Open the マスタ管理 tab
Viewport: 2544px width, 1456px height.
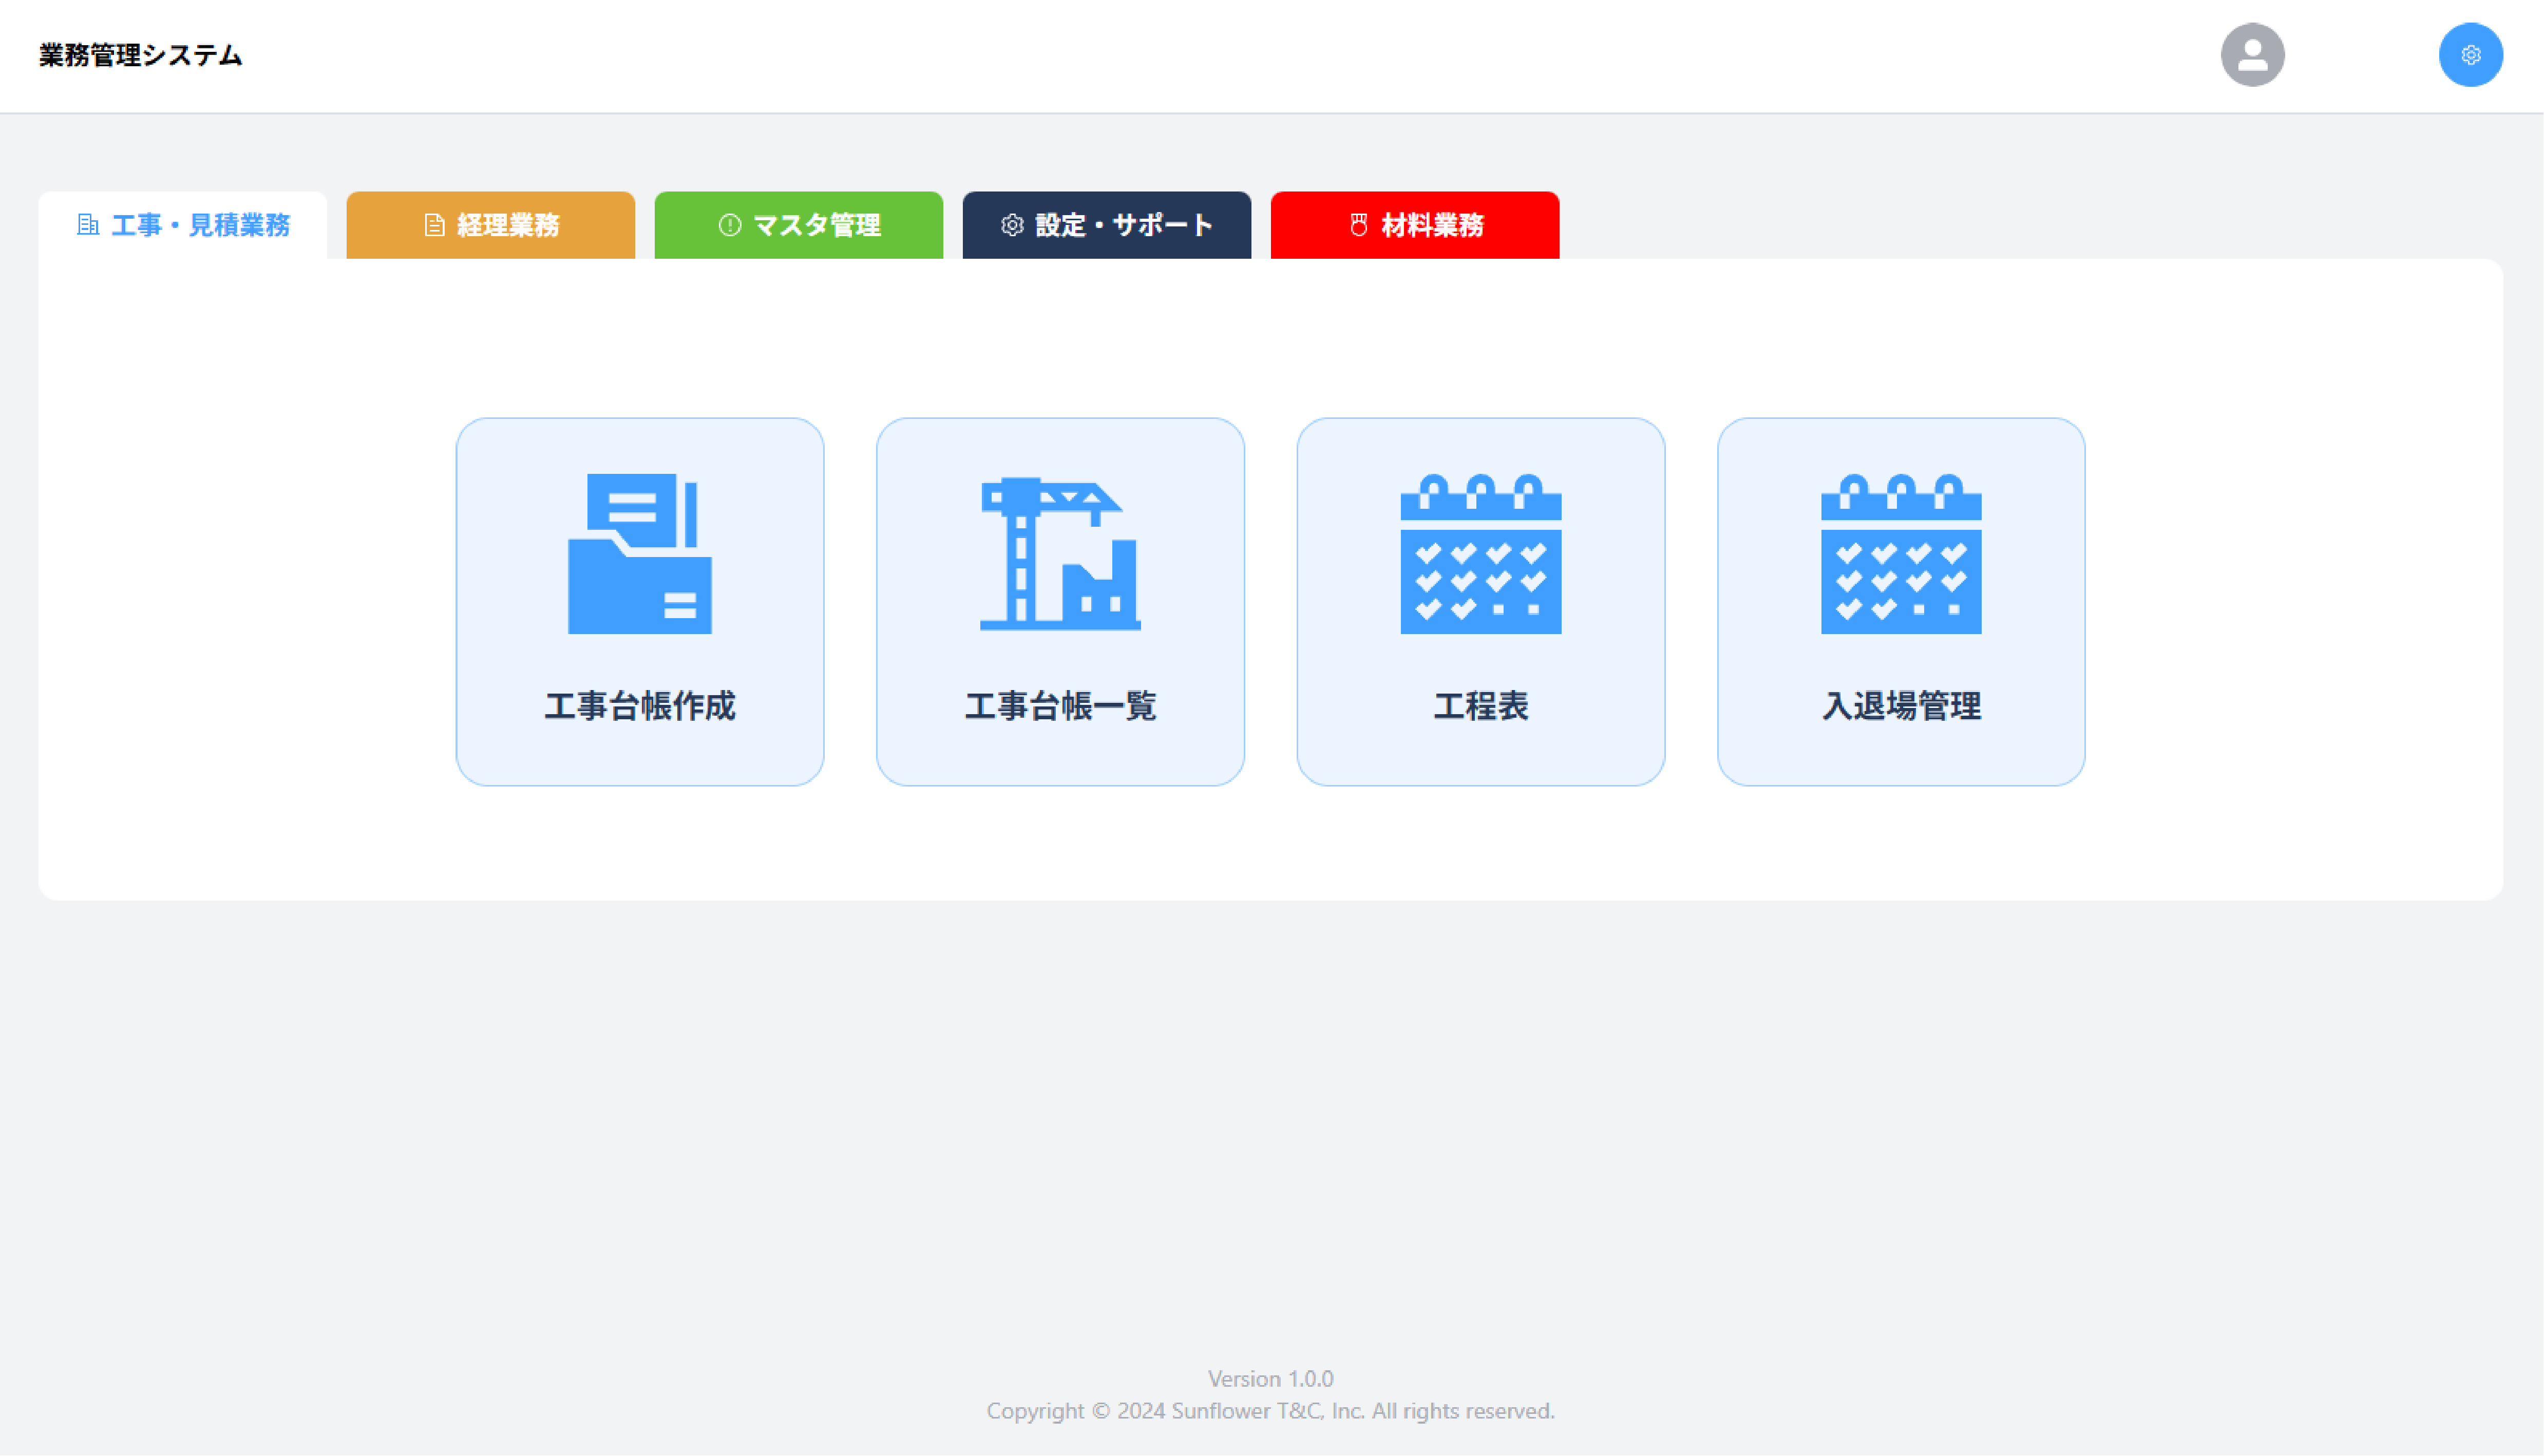tap(799, 225)
